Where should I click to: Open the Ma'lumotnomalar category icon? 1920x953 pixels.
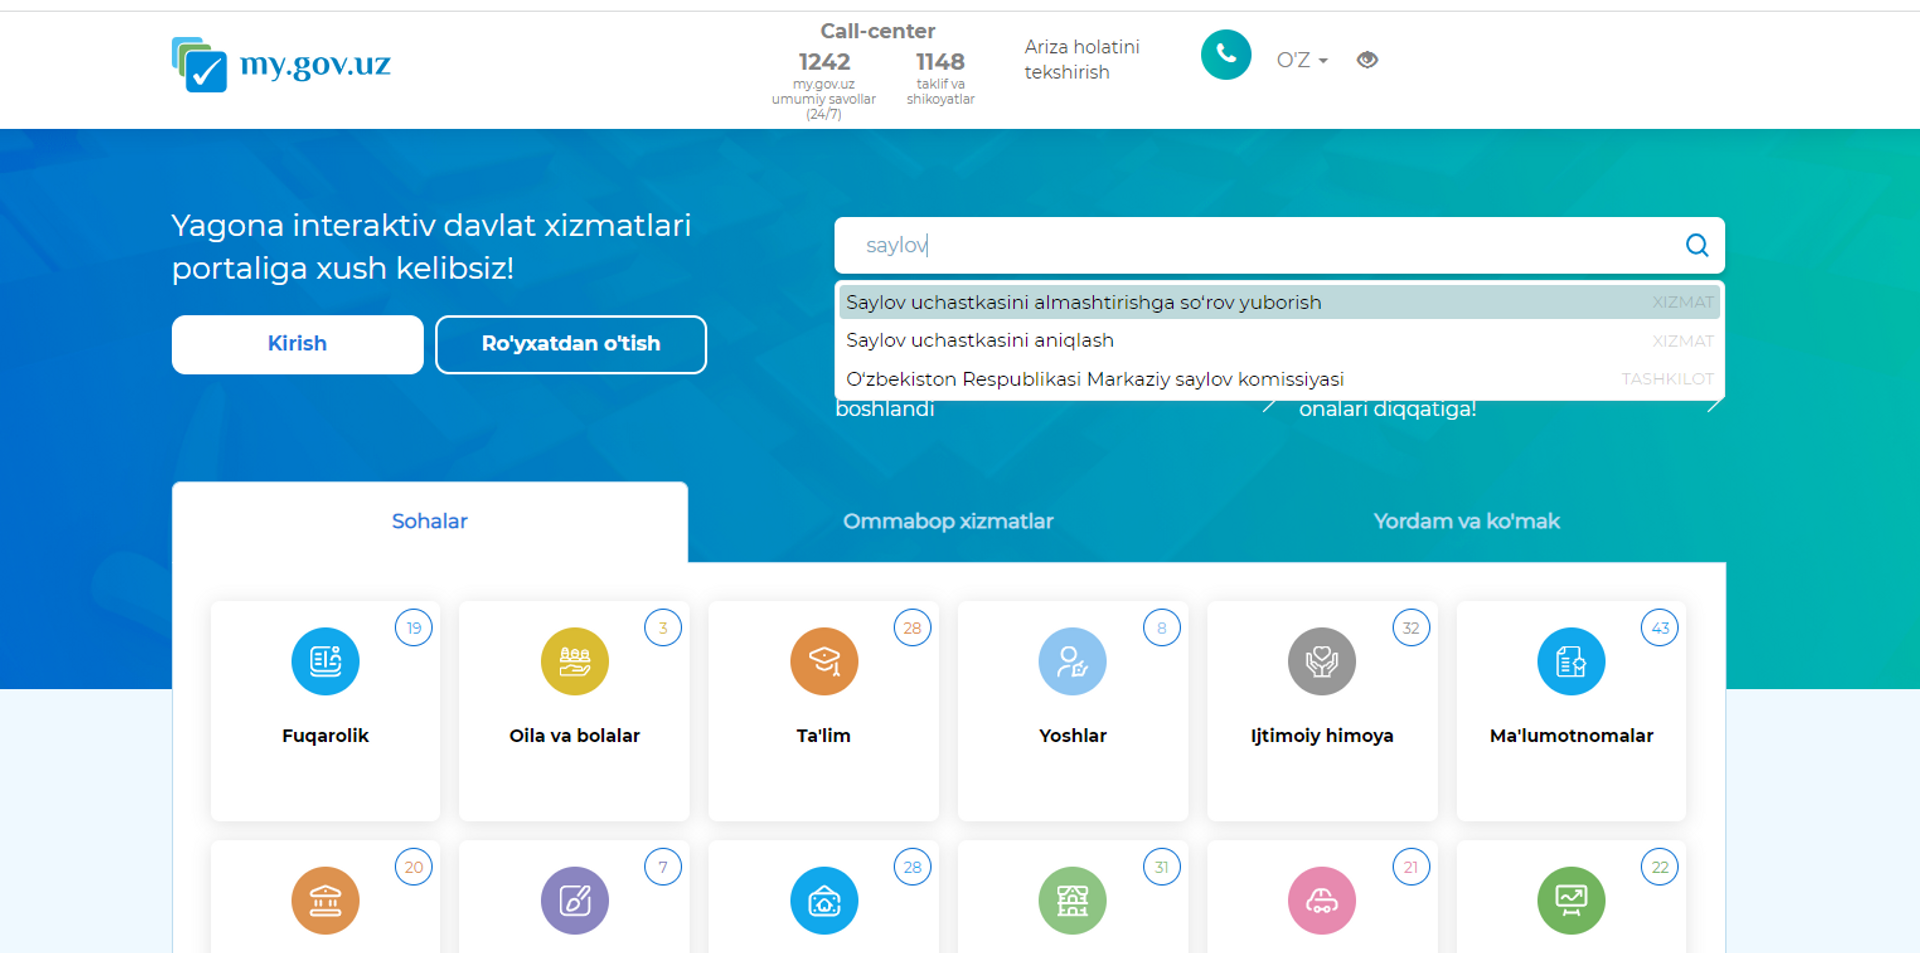point(1571,661)
